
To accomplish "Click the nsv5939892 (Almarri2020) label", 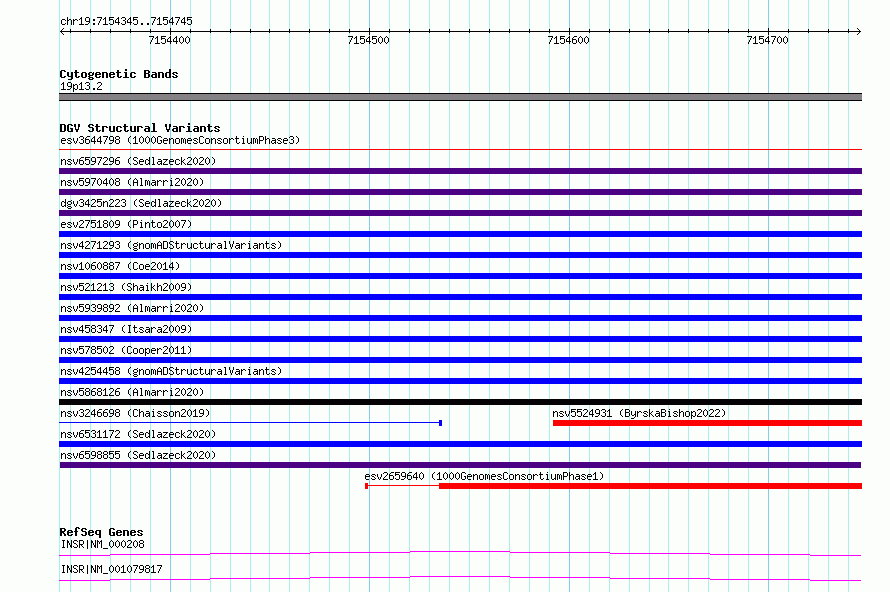I will pos(132,308).
